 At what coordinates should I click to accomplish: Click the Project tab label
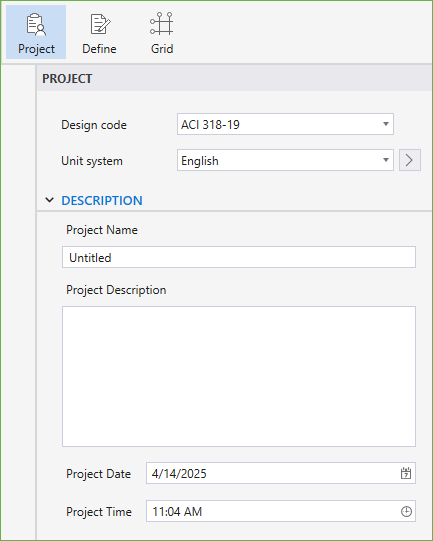click(x=36, y=49)
